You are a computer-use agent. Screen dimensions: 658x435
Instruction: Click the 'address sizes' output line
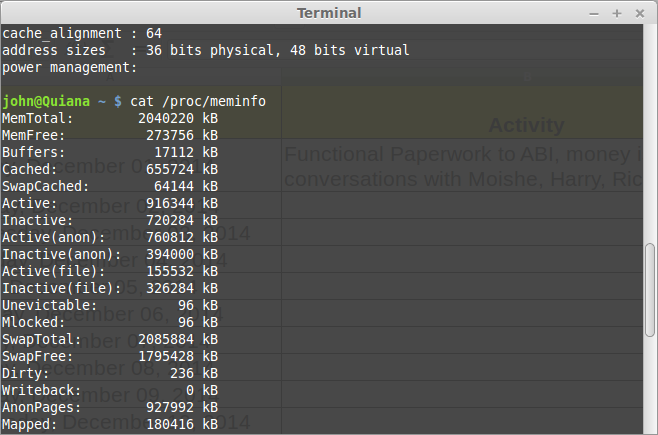[206, 50]
